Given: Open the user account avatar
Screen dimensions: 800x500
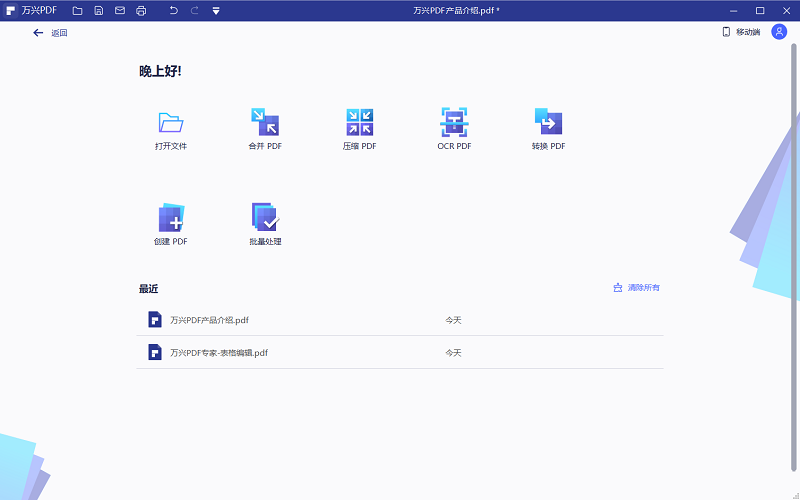Looking at the screenshot, I should (x=779, y=32).
